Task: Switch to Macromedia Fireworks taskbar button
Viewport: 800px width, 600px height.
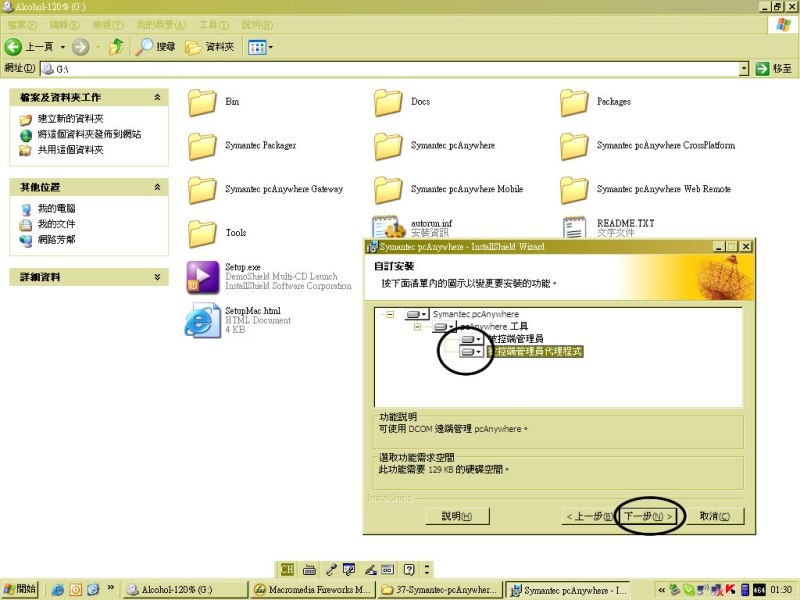Action: tap(313, 590)
